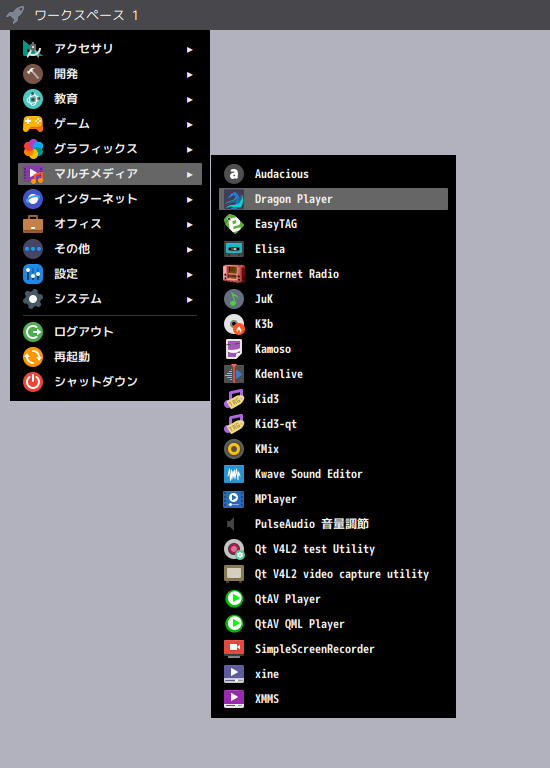Viewport: 550px width, 768px height.
Task: Launch EasyTAG entry text
Action: (x=276, y=224)
